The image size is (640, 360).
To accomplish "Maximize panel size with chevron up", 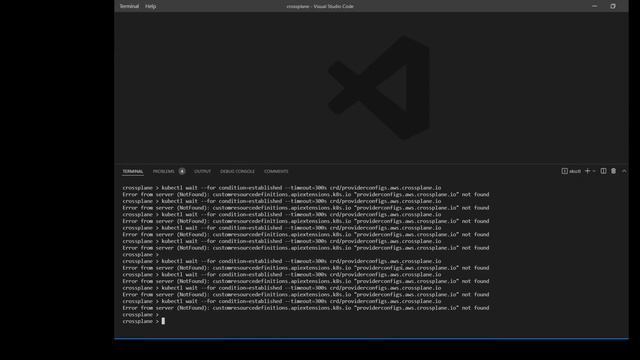I will pyautogui.click(x=624, y=171).
